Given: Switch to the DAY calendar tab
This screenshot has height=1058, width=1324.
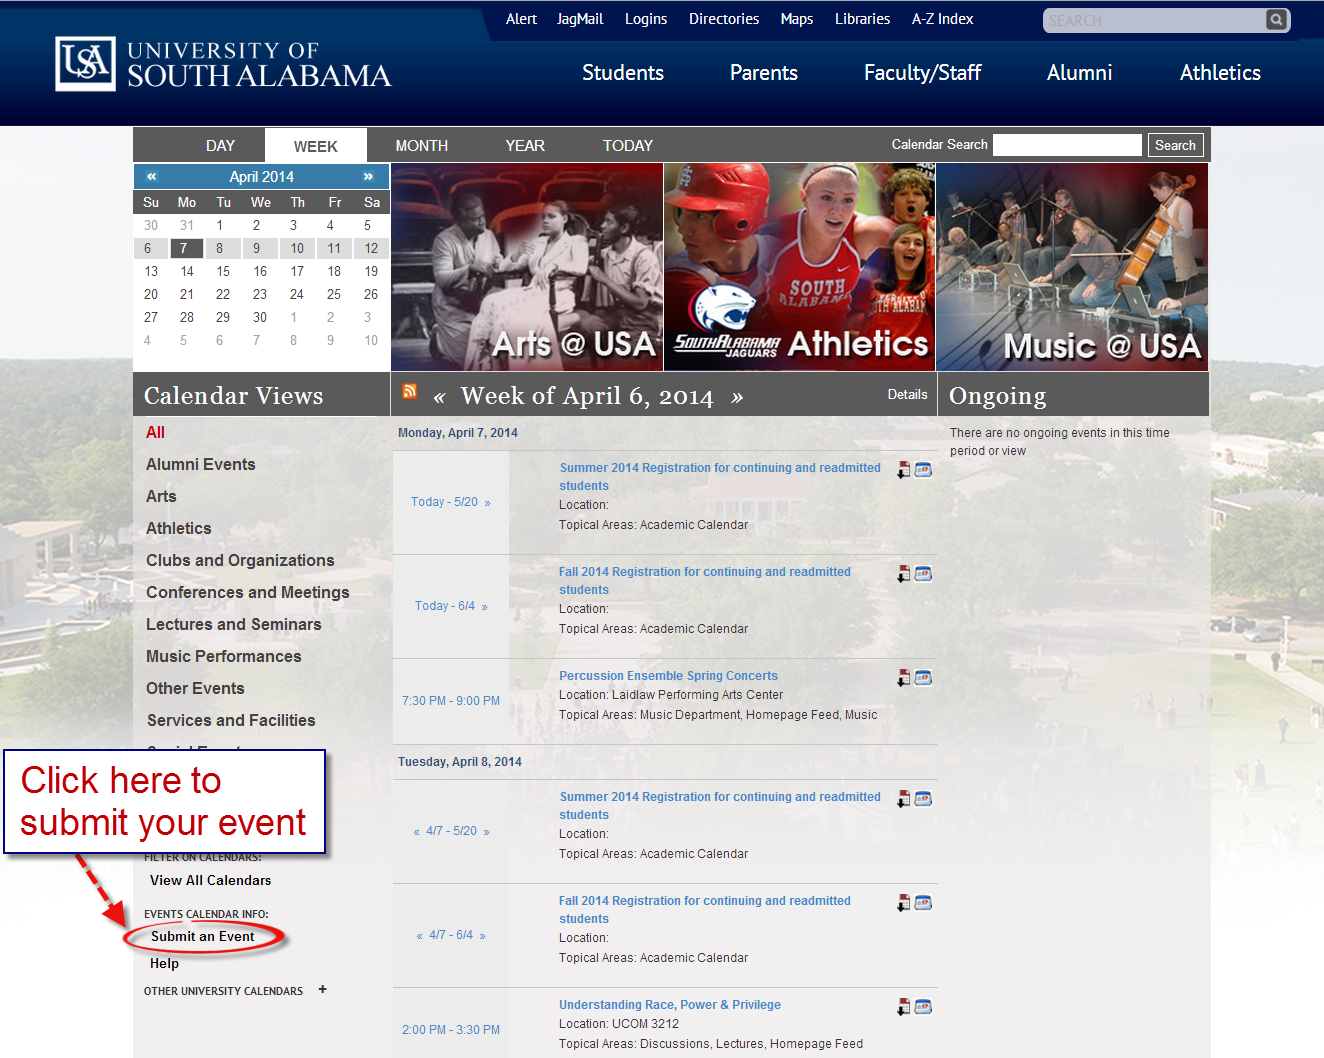Looking at the screenshot, I should pyautogui.click(x=220, y=146).
